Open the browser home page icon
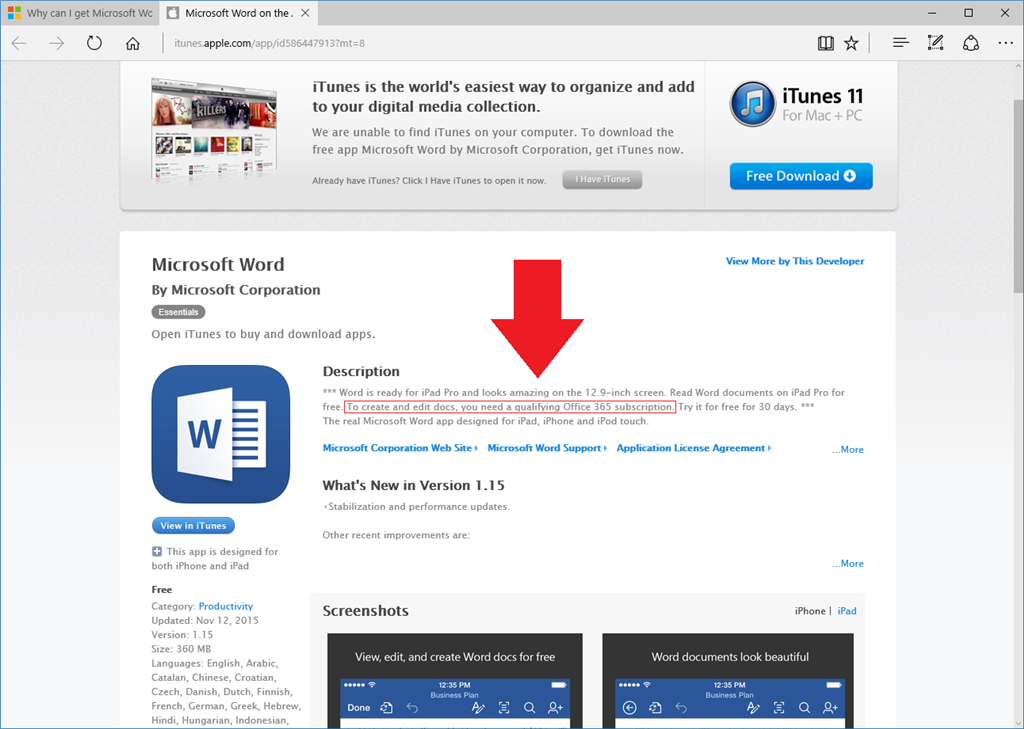 [133, 44]
